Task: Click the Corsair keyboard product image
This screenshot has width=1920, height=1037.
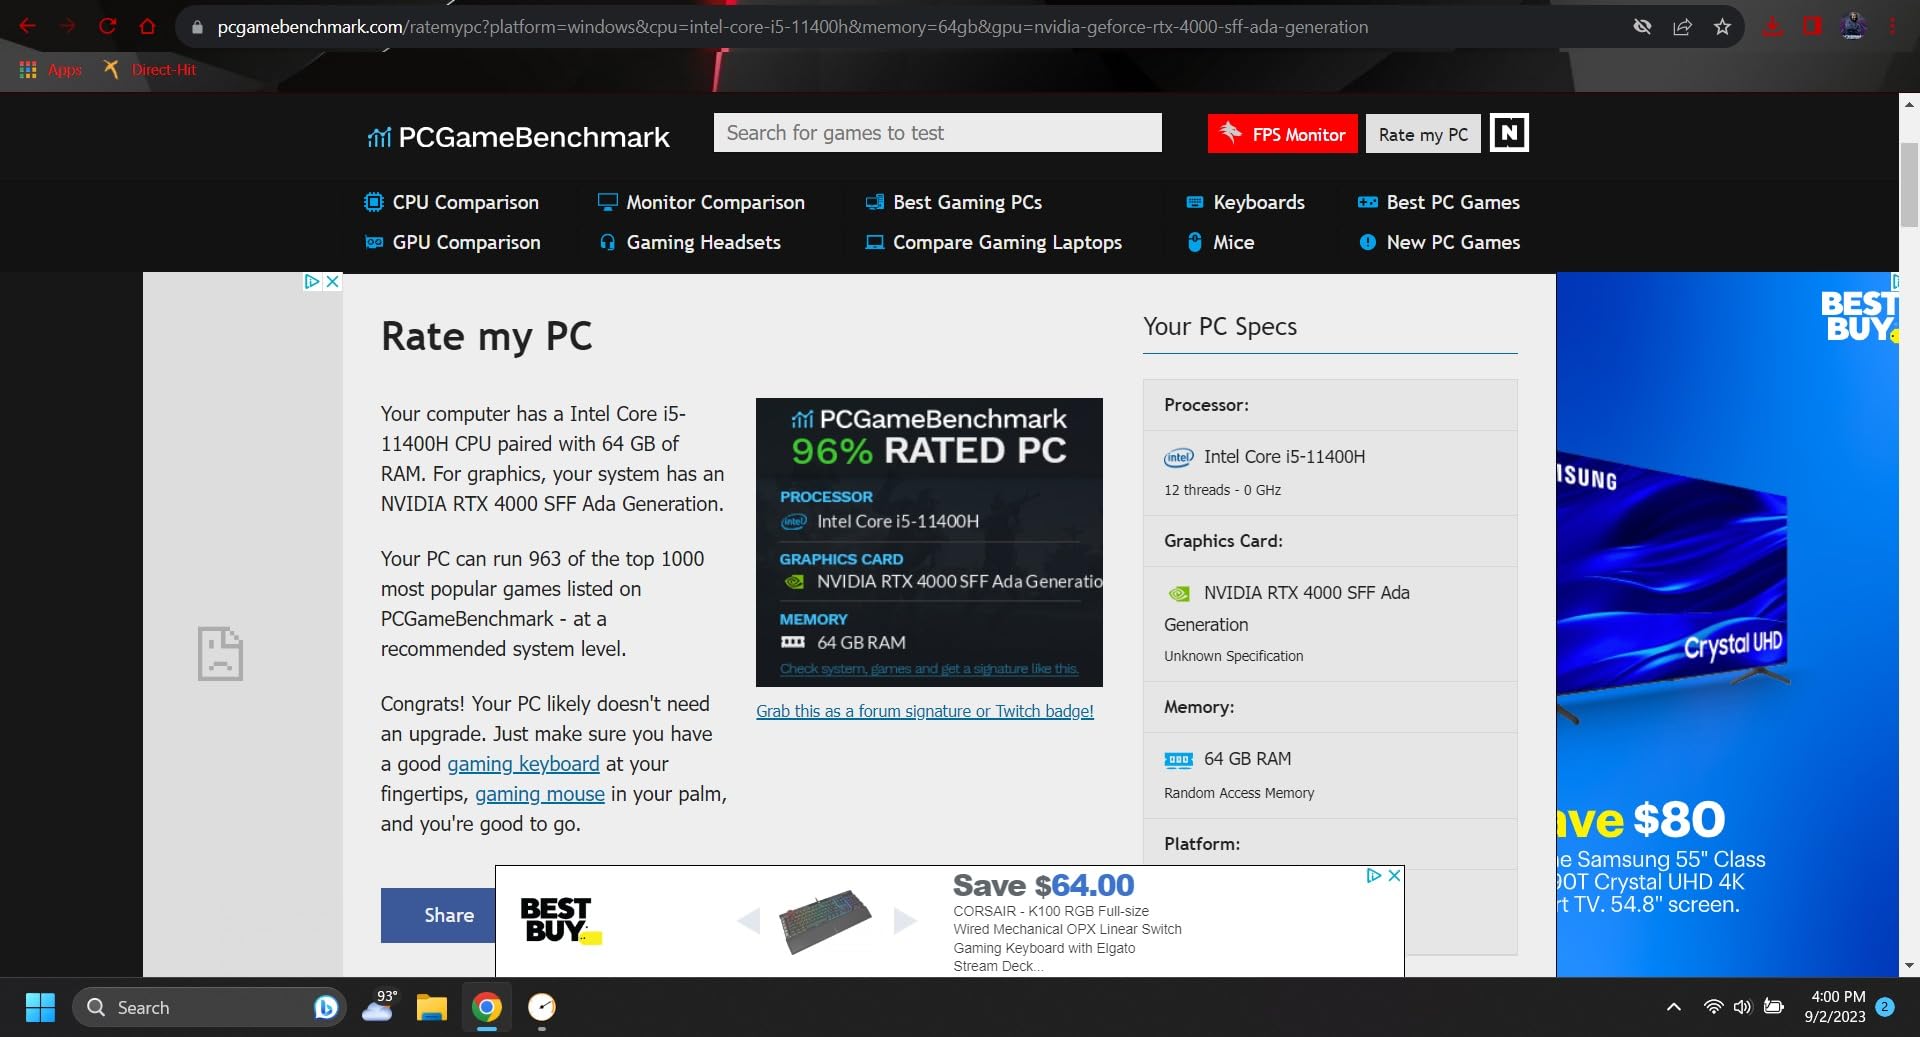Action: pyautogui.click(x=826, y=921)
